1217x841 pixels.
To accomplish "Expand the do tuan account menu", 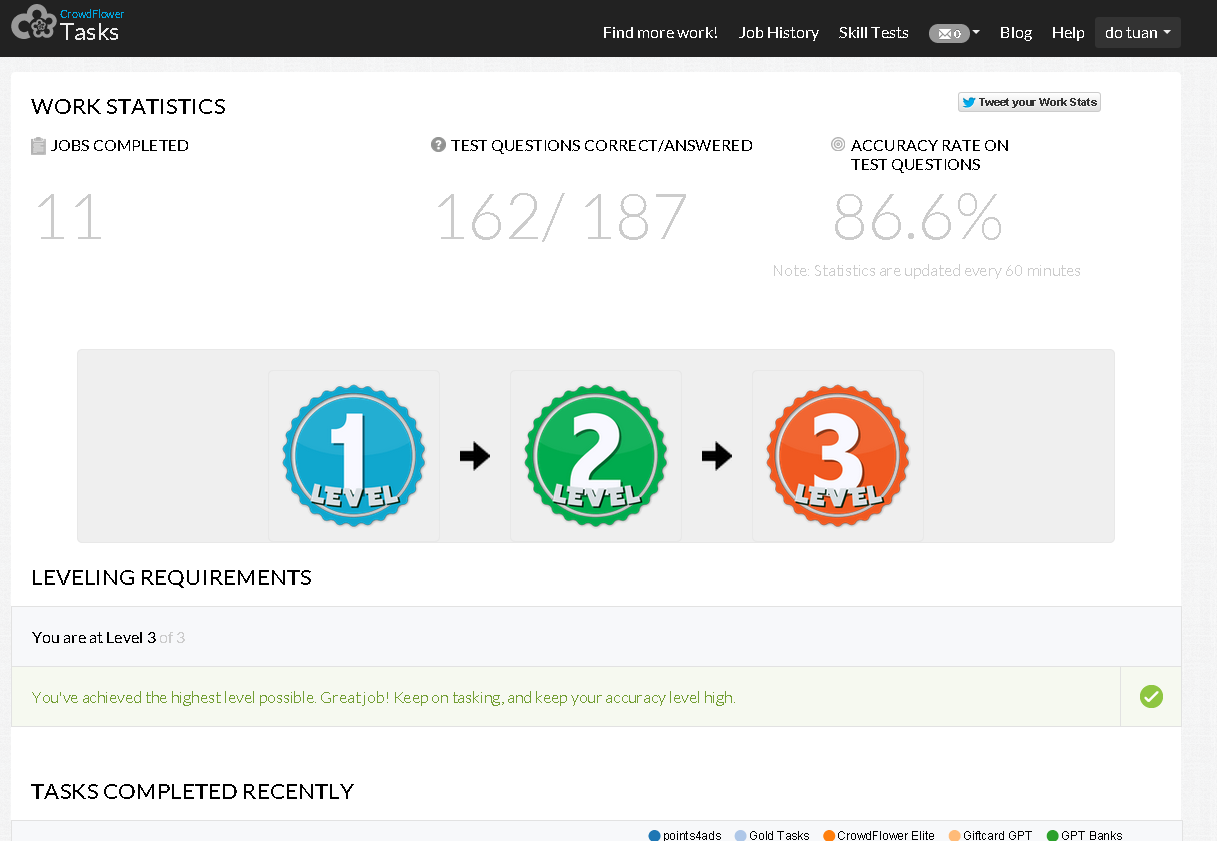I will point(1137,33).
